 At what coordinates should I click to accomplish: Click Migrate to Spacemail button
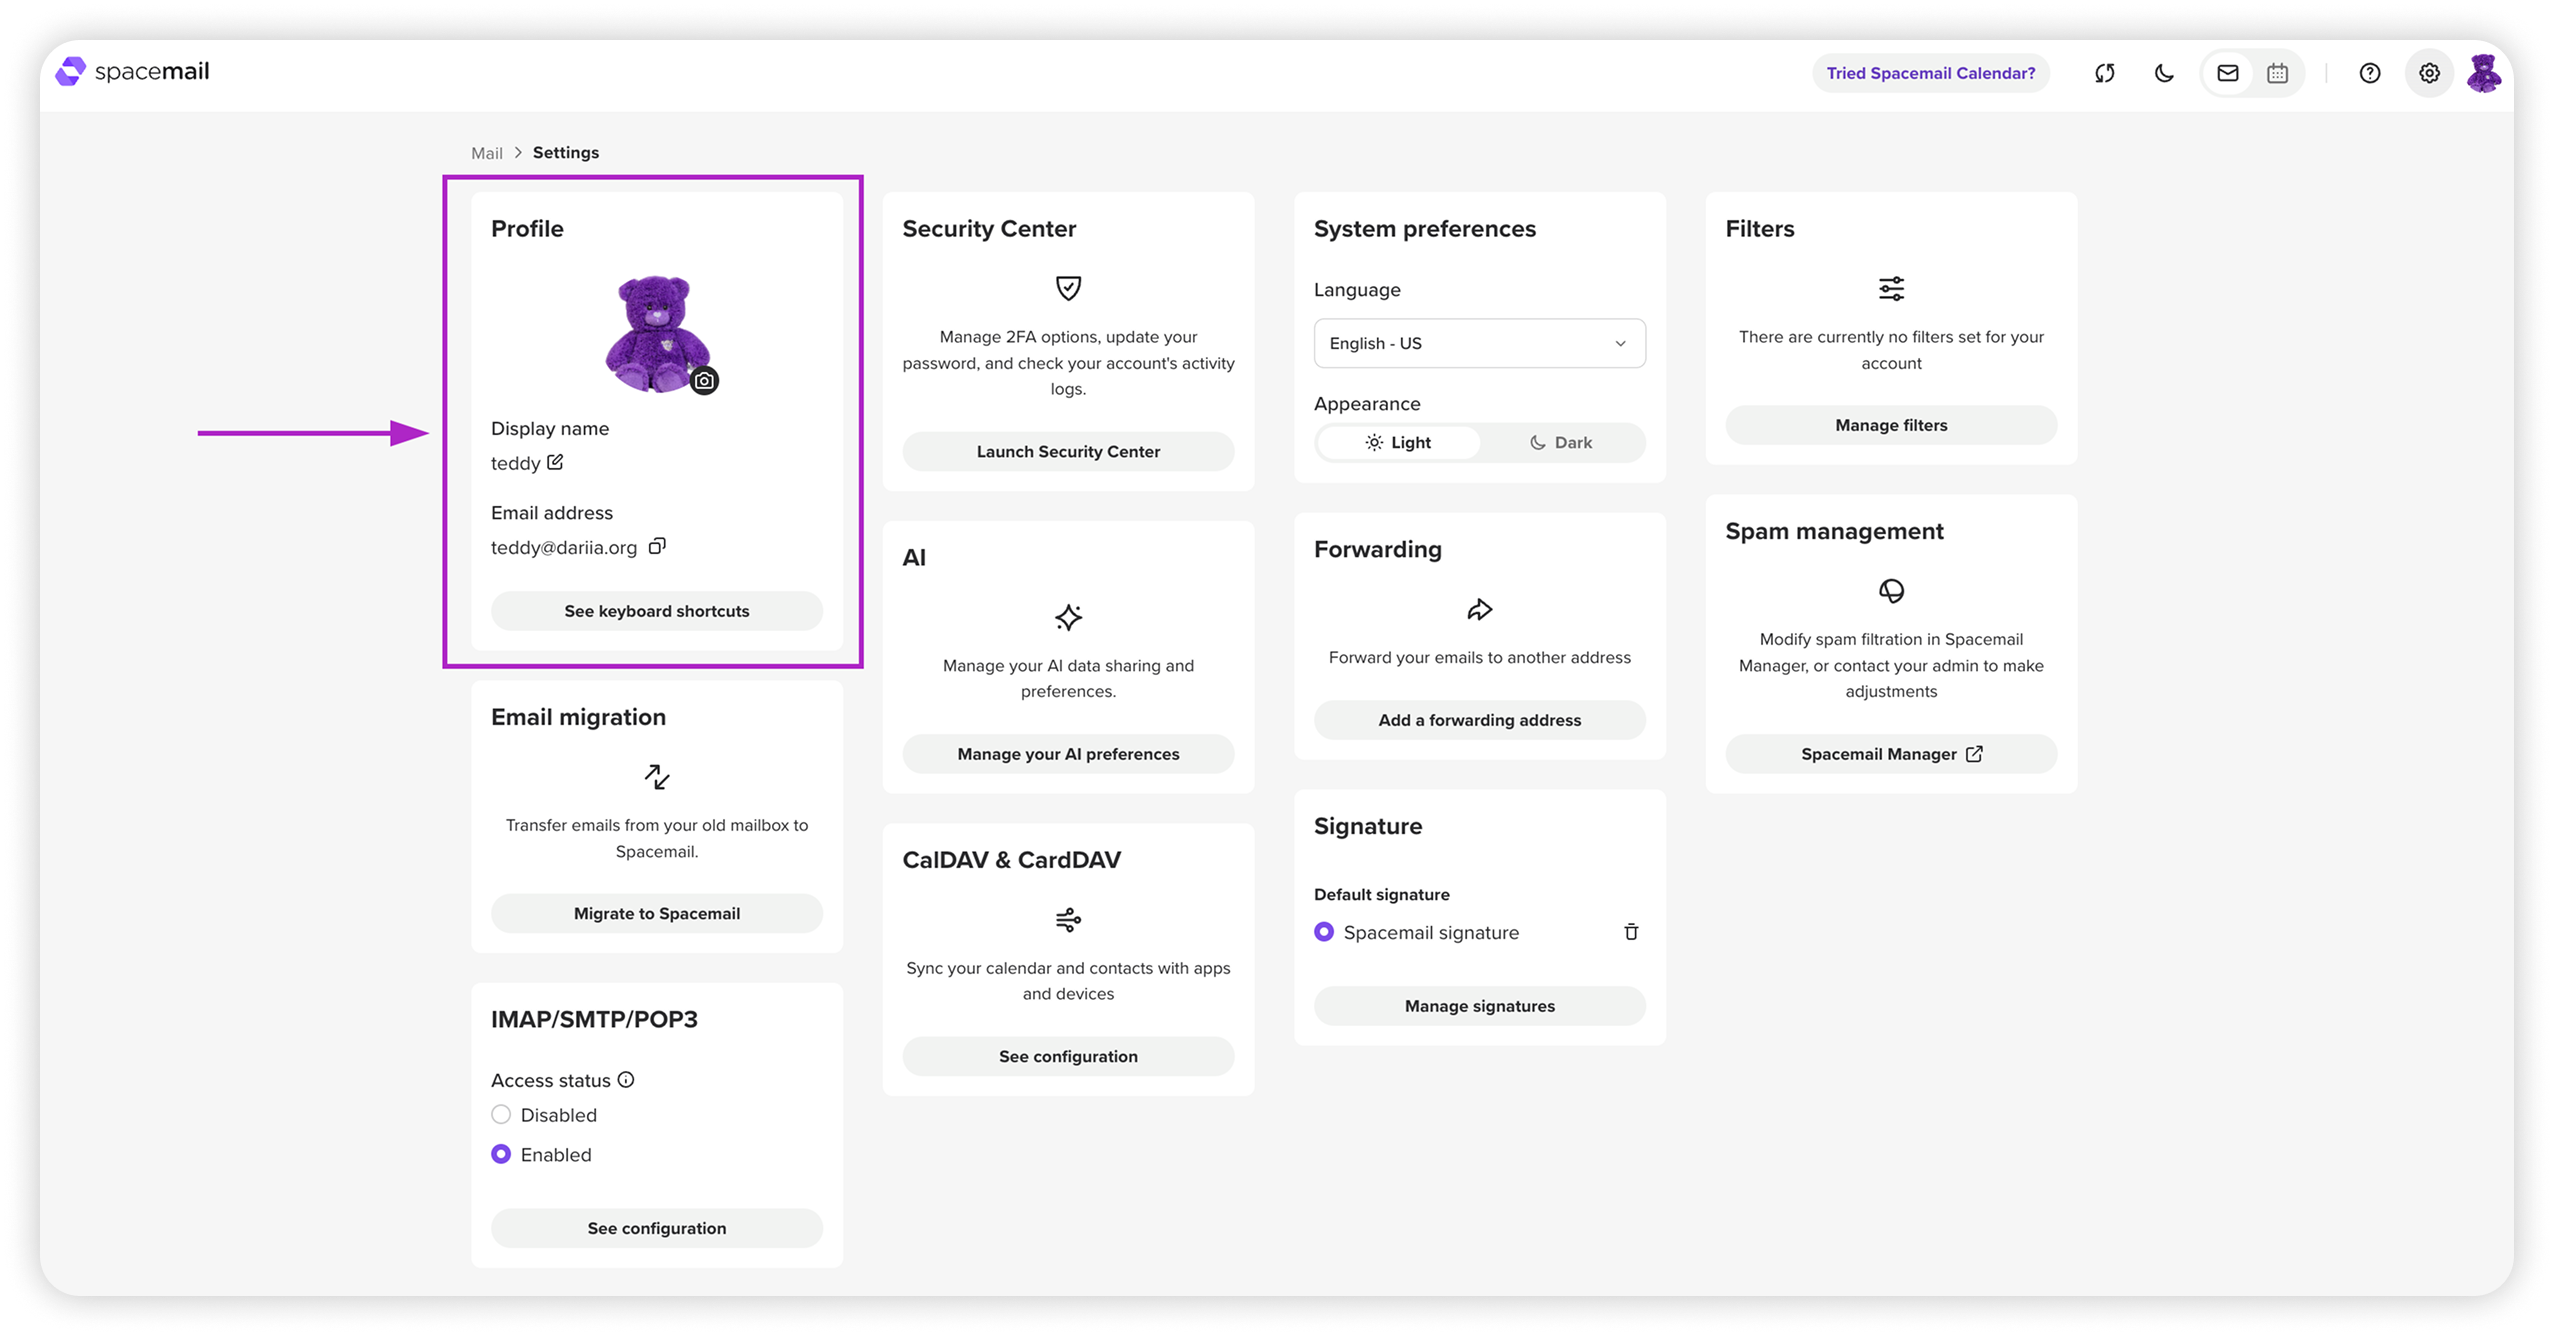click(x=657, y=914)
